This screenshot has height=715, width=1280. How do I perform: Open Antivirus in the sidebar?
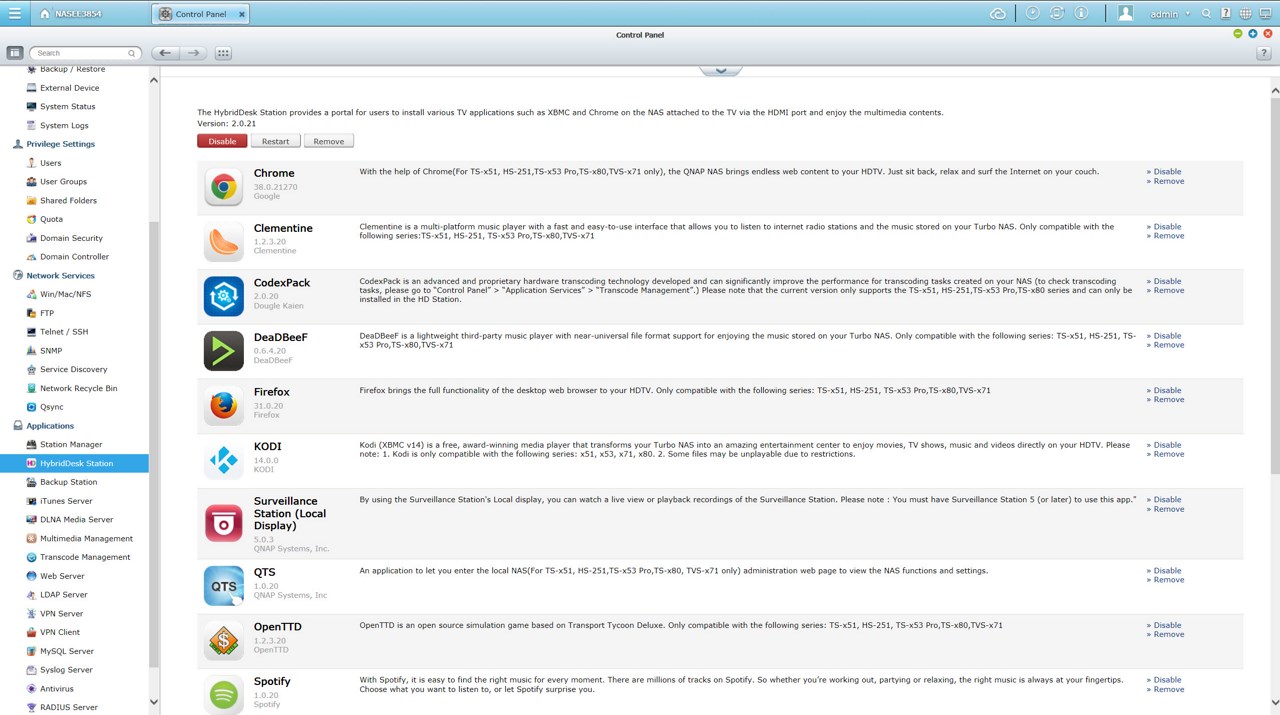pos(56,688)
